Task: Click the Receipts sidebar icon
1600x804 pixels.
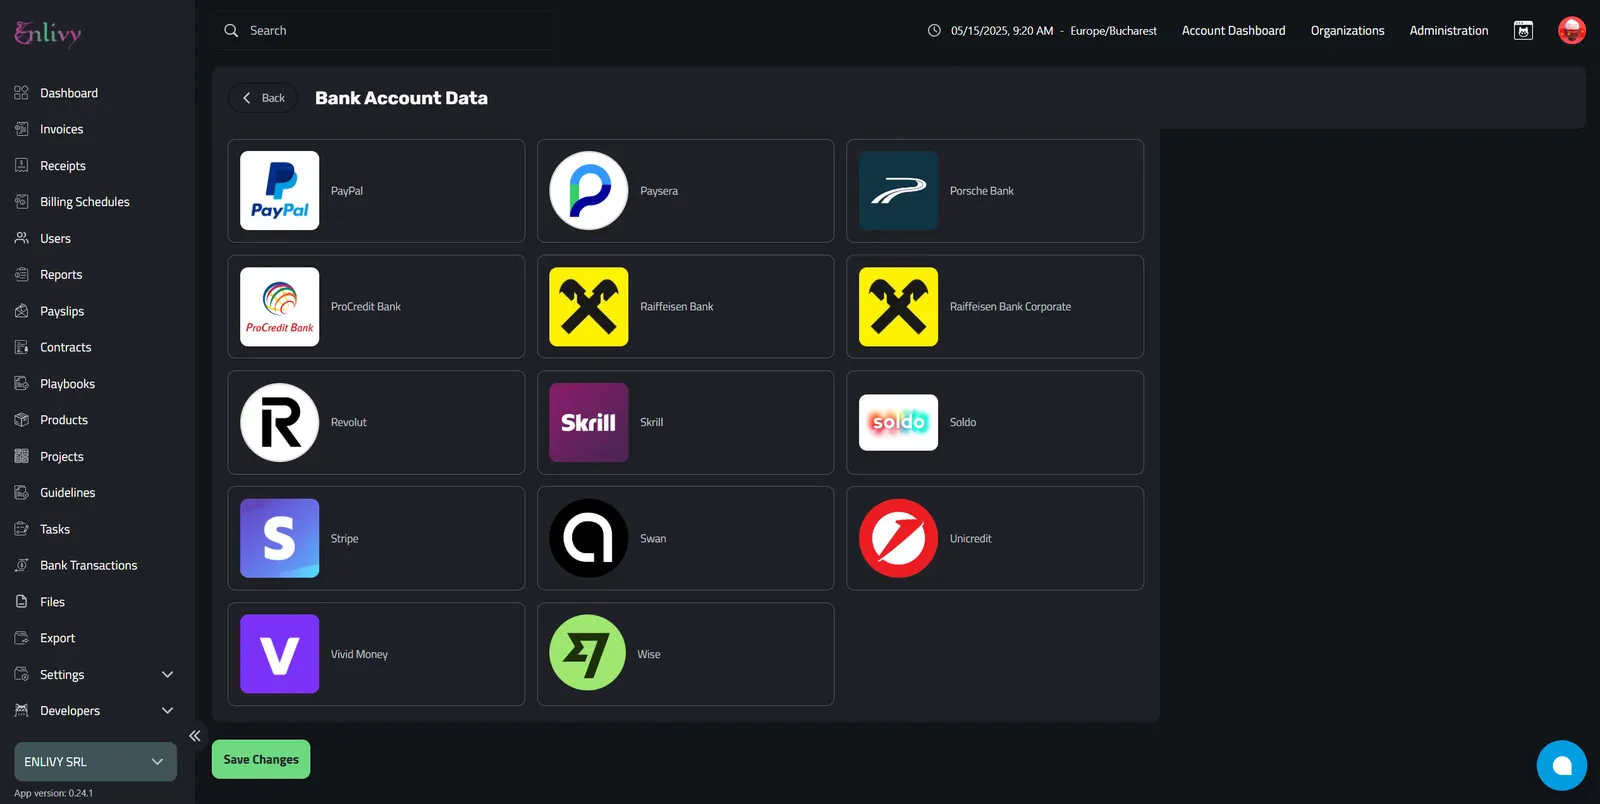Action: click(21, 166)
